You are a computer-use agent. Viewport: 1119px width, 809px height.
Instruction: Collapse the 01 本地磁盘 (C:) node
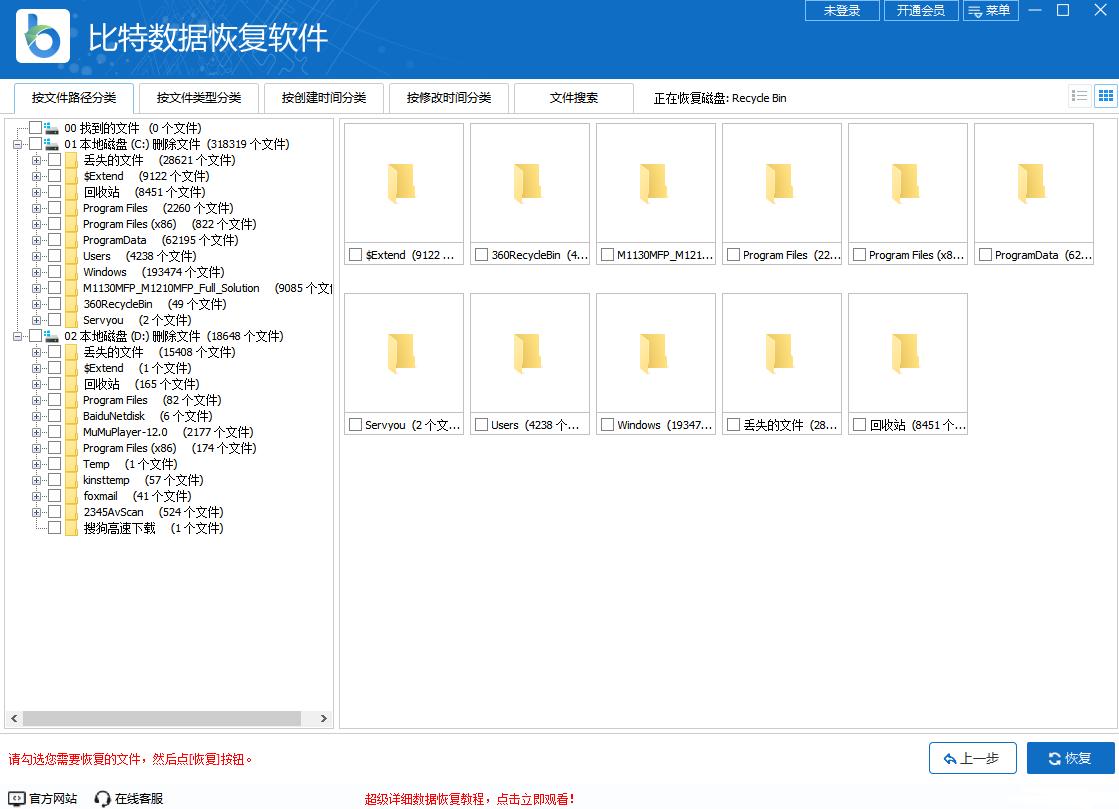coord(16,144)
